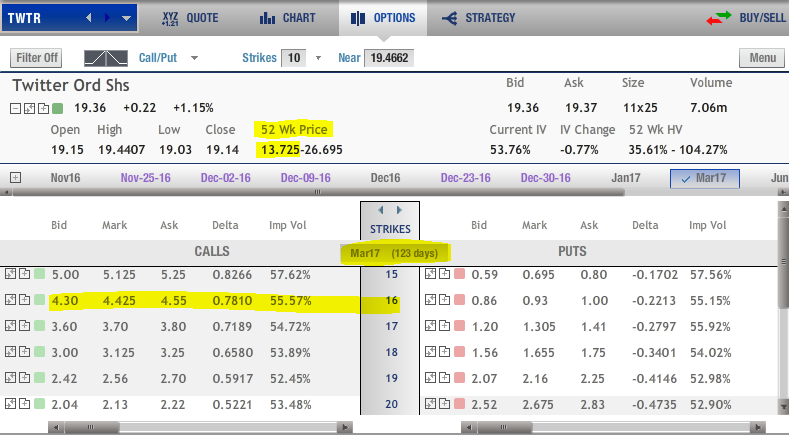Screen dimensions: 789x435
Task: Switch to the QUOTE tab
Action: pos(190,18)
